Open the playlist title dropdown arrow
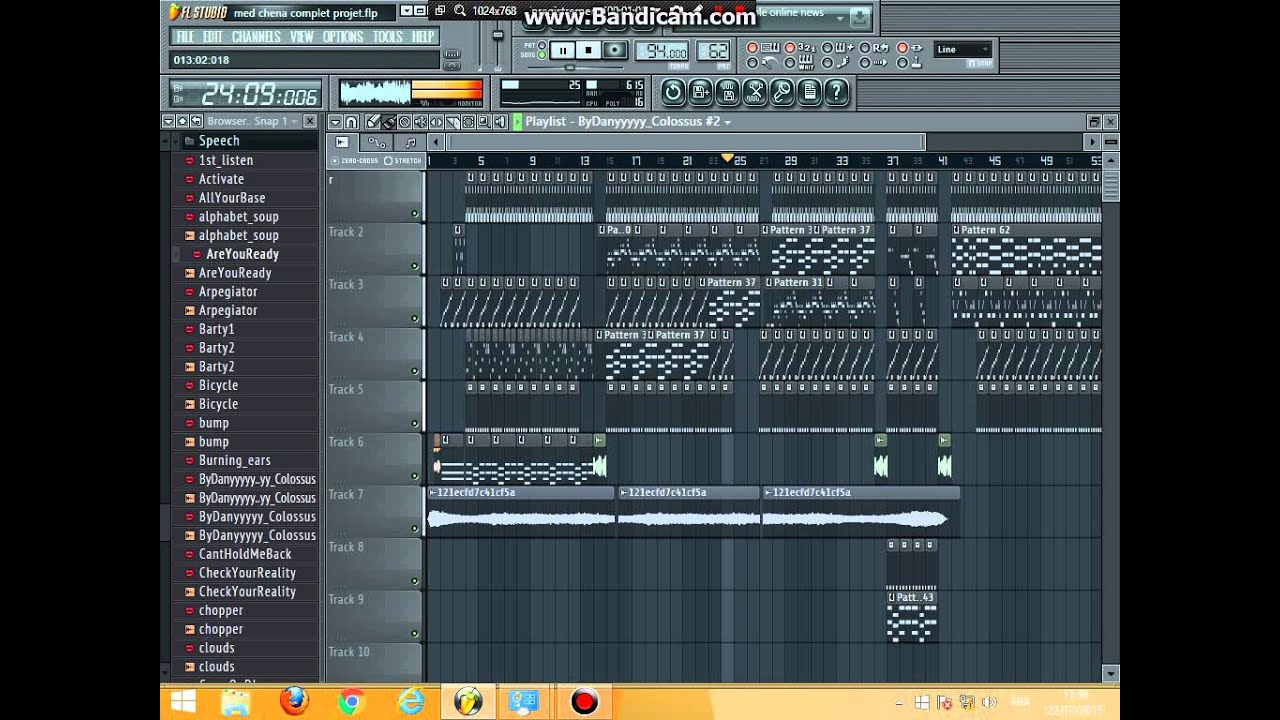 coord(728,122)
